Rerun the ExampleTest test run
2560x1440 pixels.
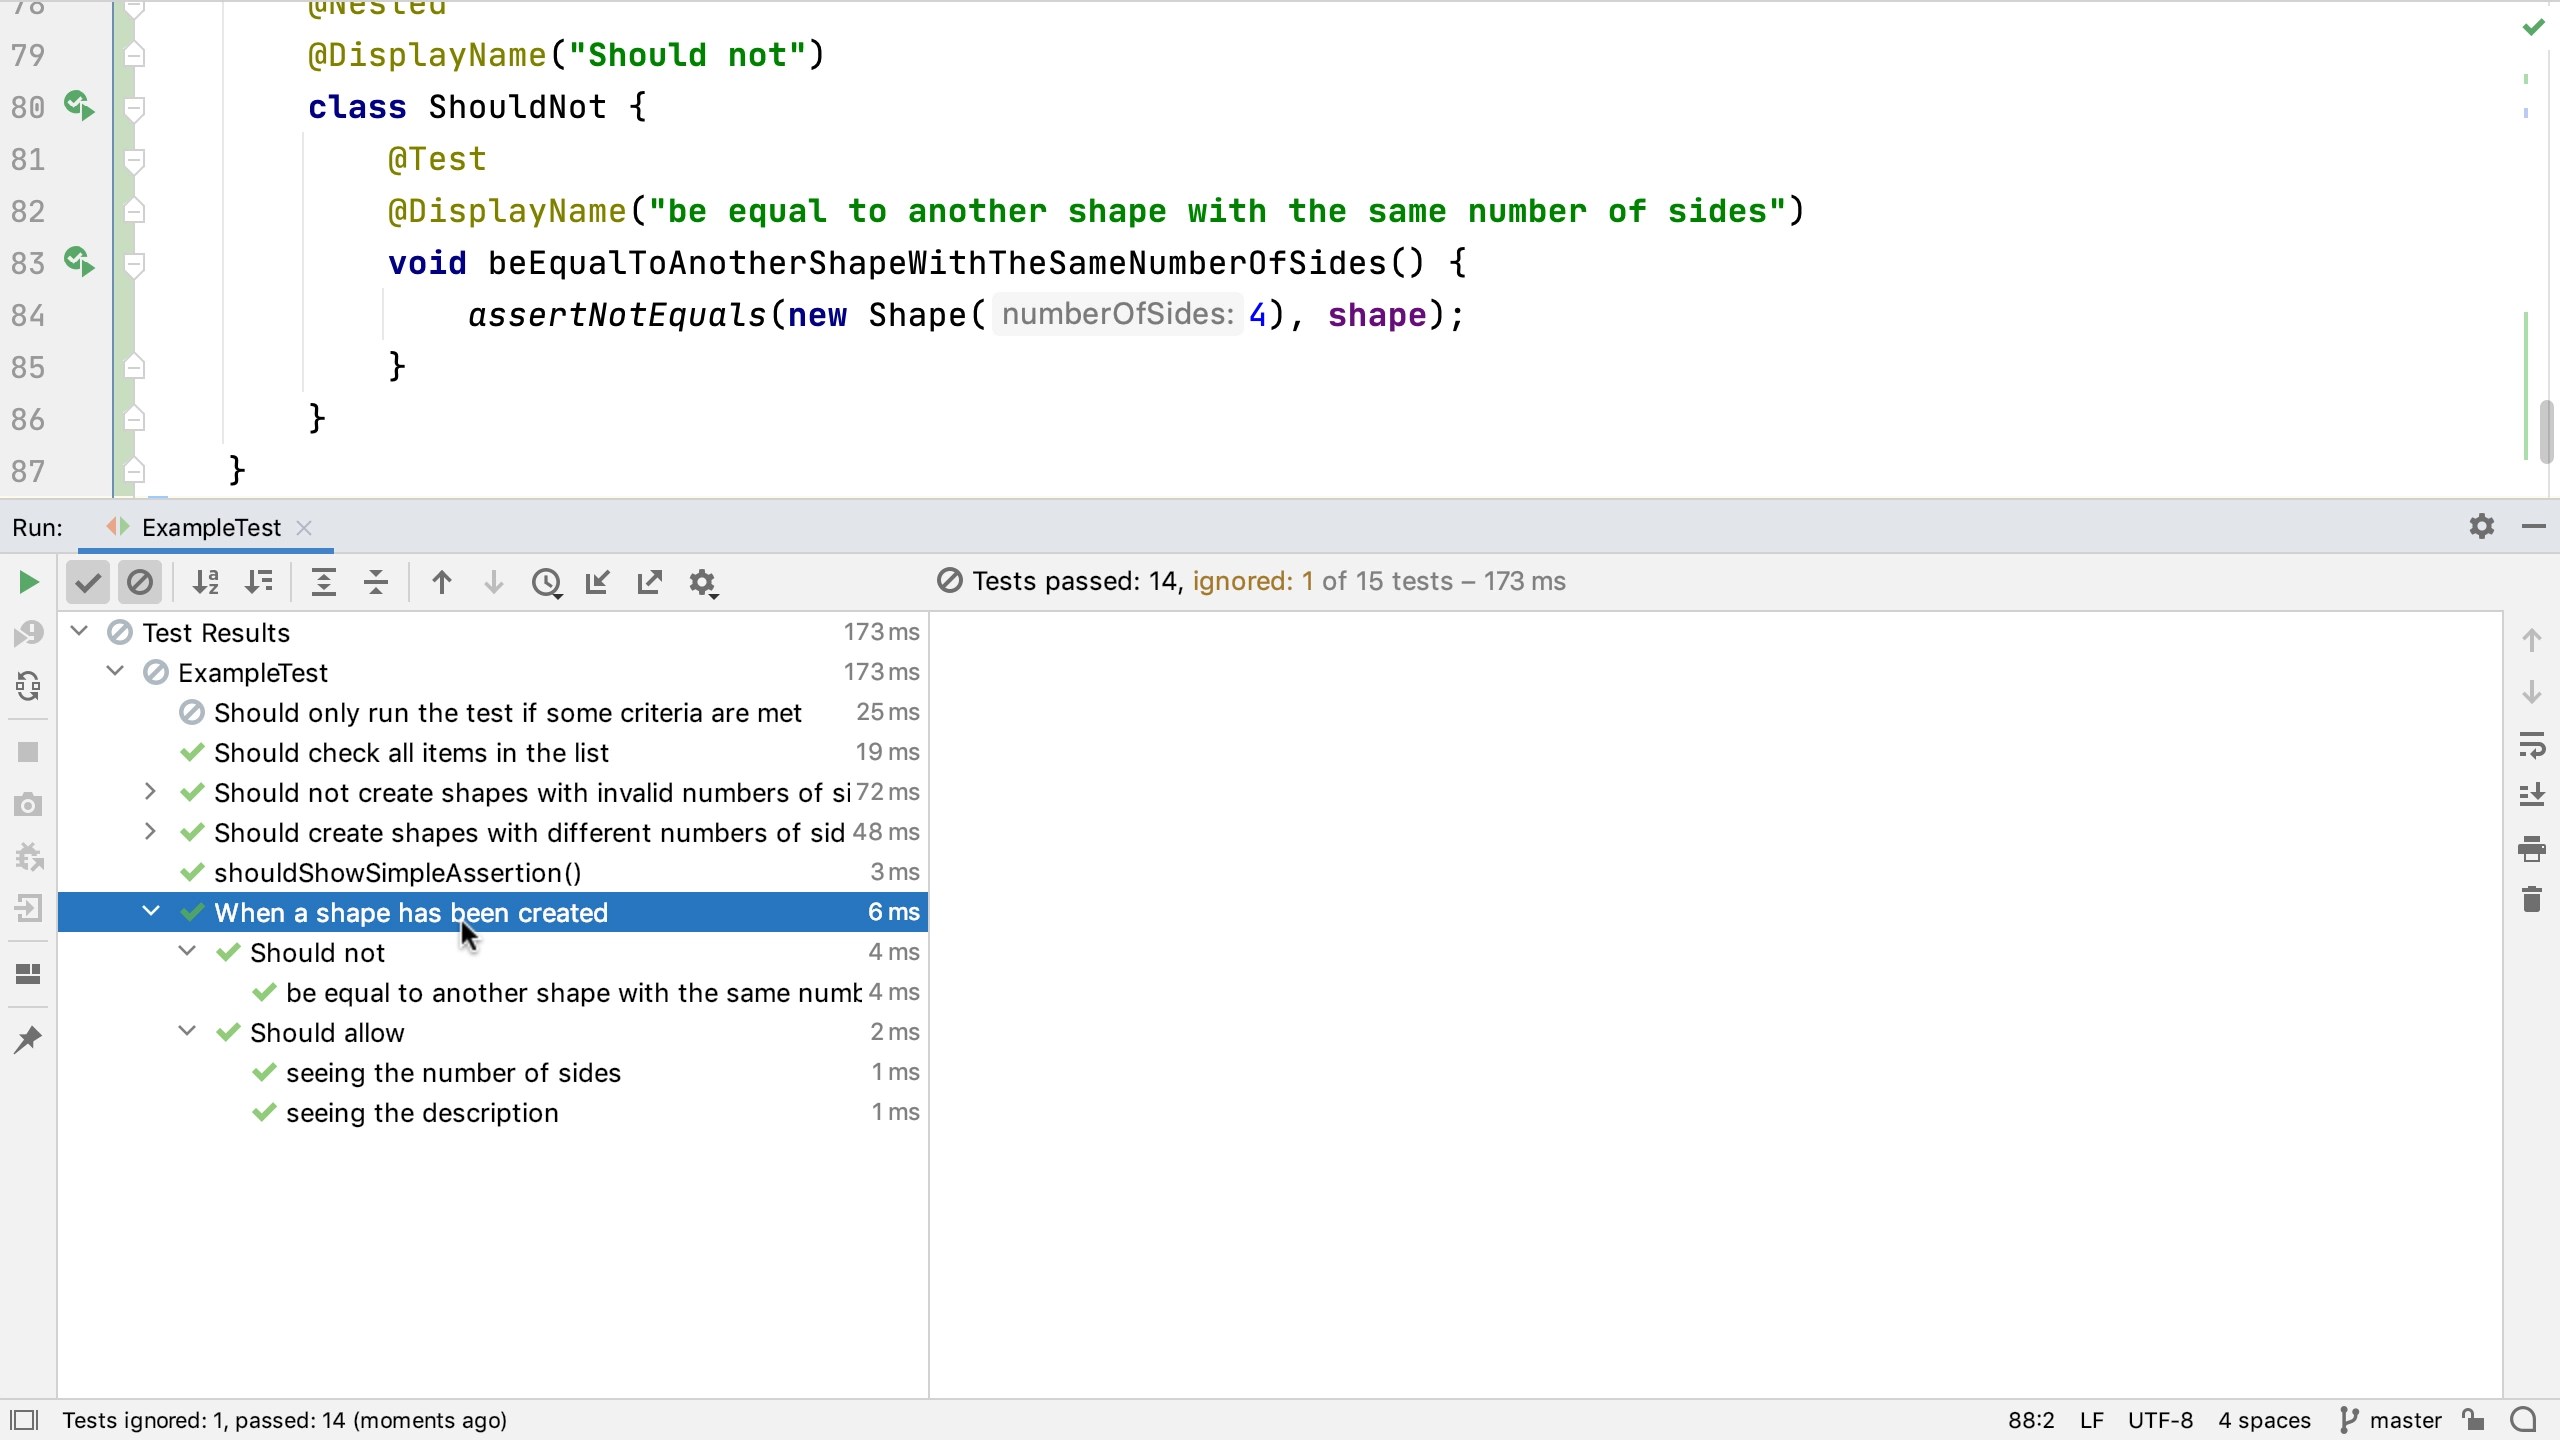pyautogui.click(x=28, y=582)
